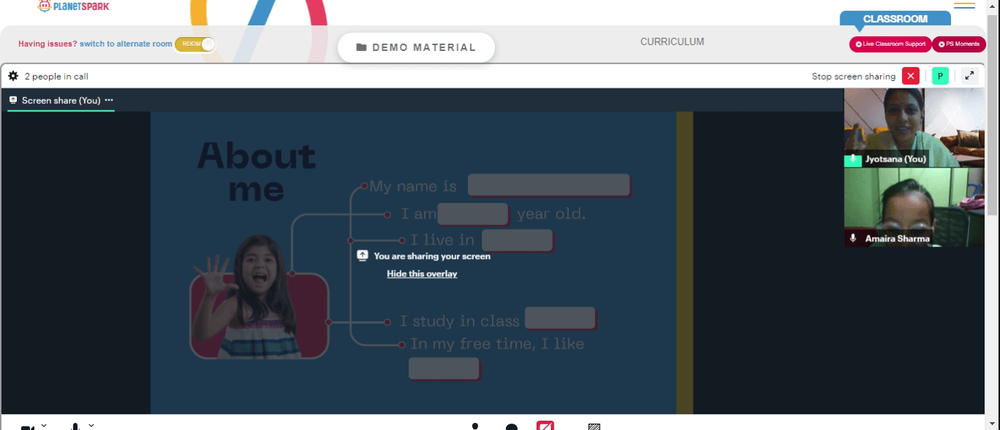Open the hamburger menu at top right
The image size is (1000, 430).
click(964, 6)
